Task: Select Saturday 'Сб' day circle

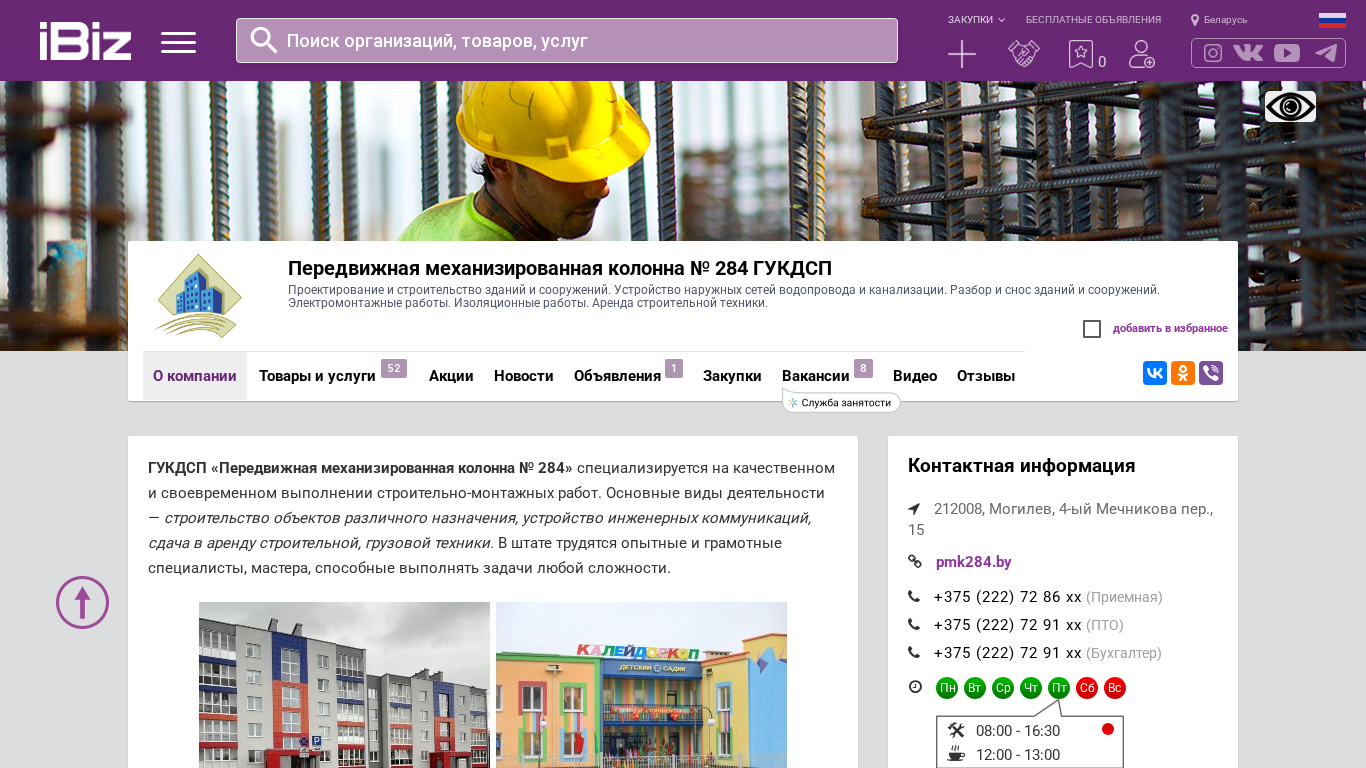Action: 1087,688
